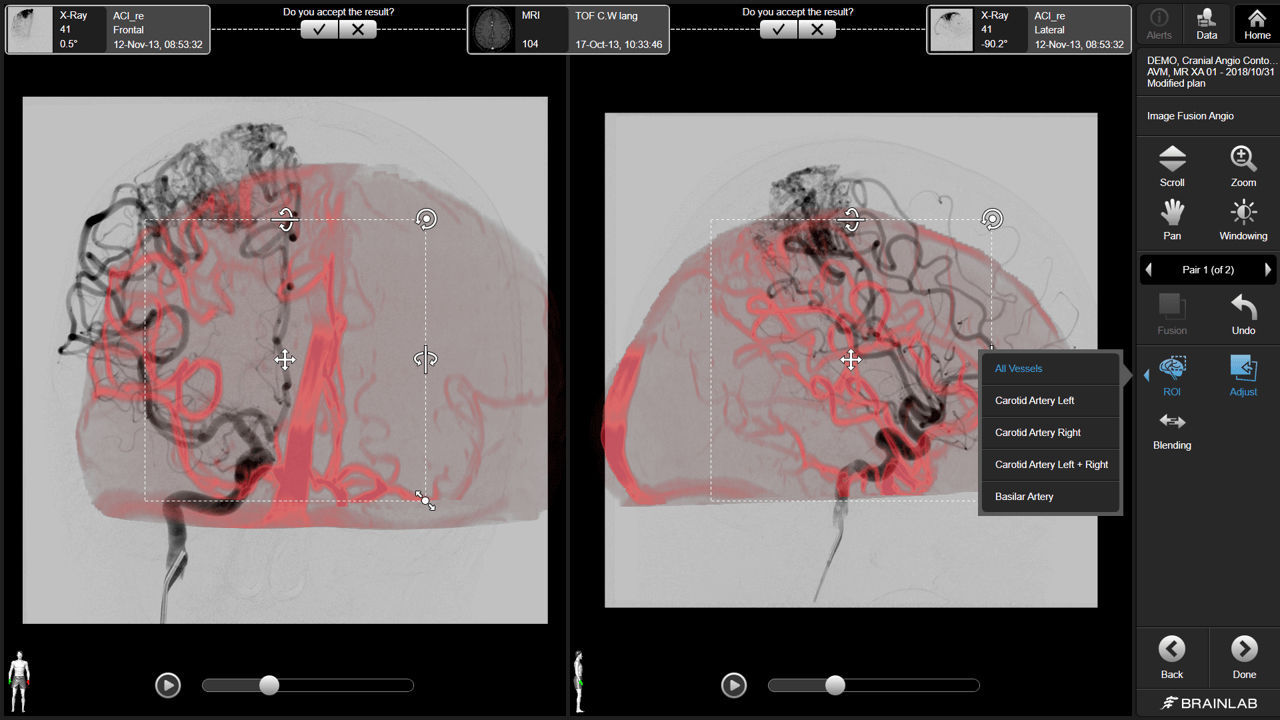Accept the lateral X-Ray fusion result
This screenshot has width=1280, height=720.
pyautogui.click(x=778, y=29)
